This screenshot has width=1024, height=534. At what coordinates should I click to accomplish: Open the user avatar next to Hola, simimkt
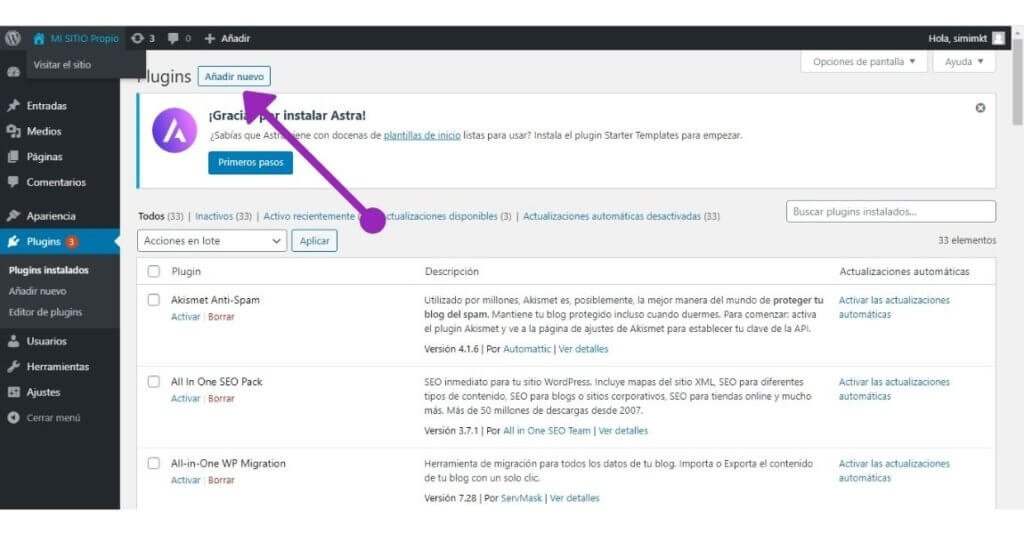point(999,39)
